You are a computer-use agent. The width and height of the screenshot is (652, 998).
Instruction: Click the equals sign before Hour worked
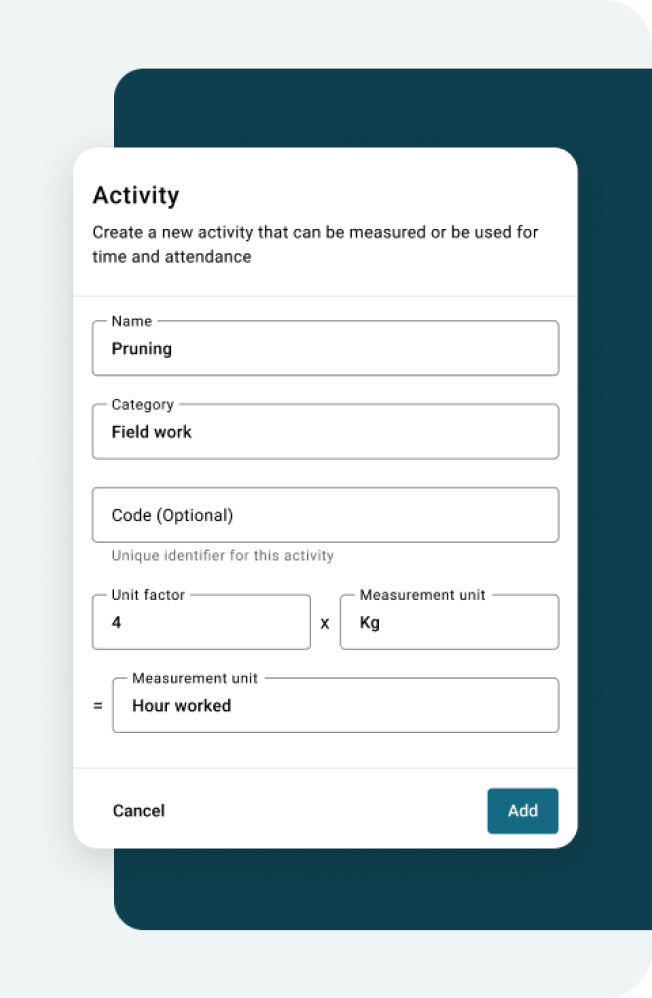pos(98,706)
